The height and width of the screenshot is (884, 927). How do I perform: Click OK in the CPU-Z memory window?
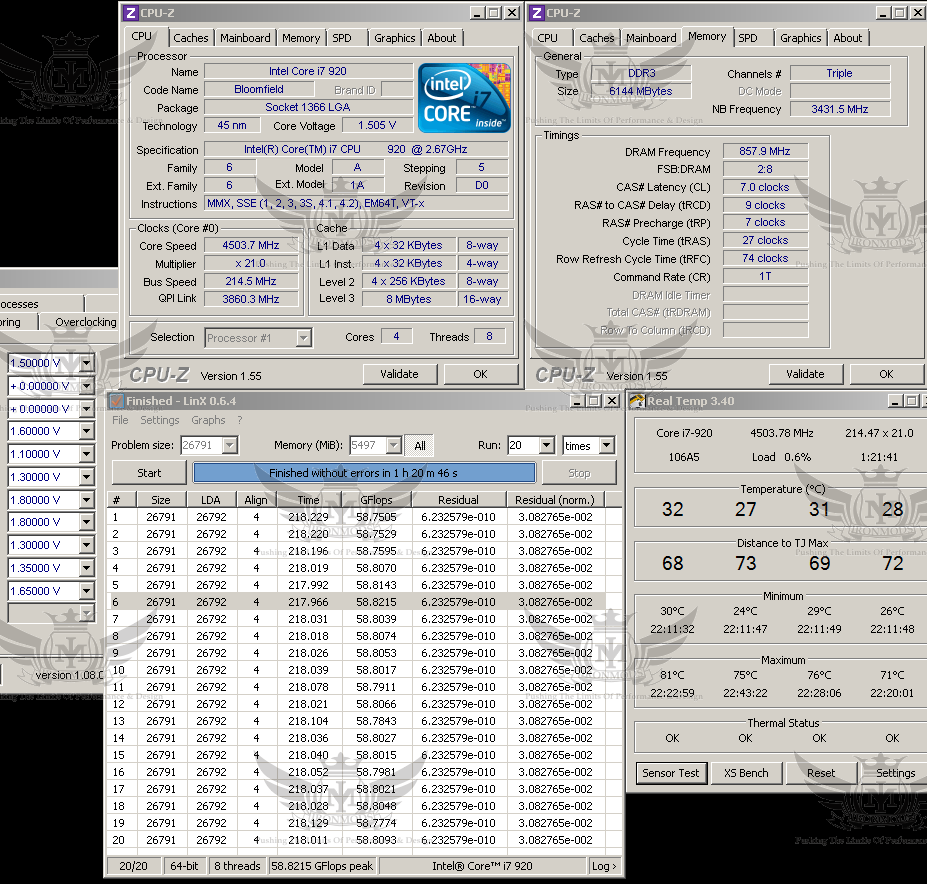point(886,374)
